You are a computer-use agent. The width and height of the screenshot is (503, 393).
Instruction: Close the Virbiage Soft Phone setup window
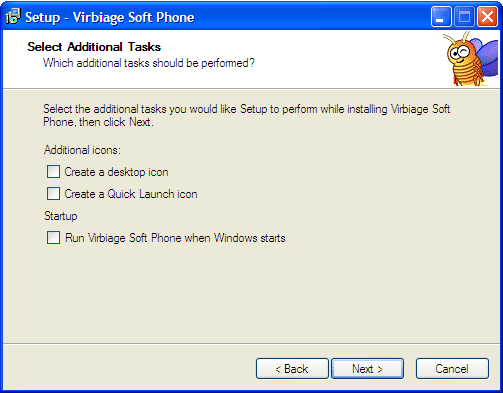487,16
